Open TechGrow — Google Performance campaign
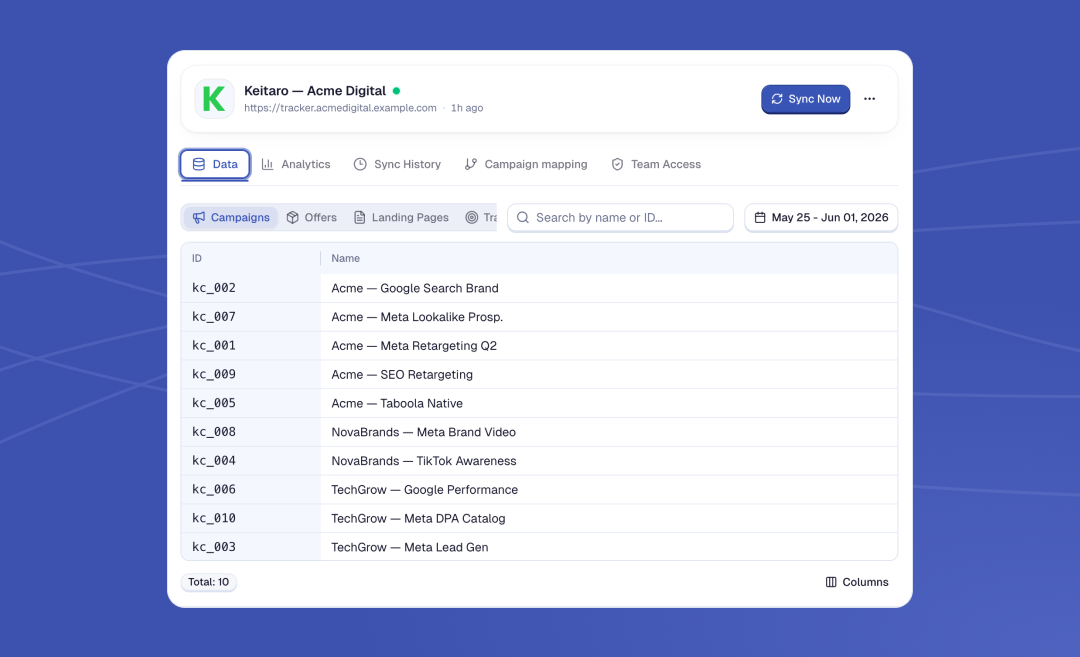1080x657 pixels. tap(424, 490)
